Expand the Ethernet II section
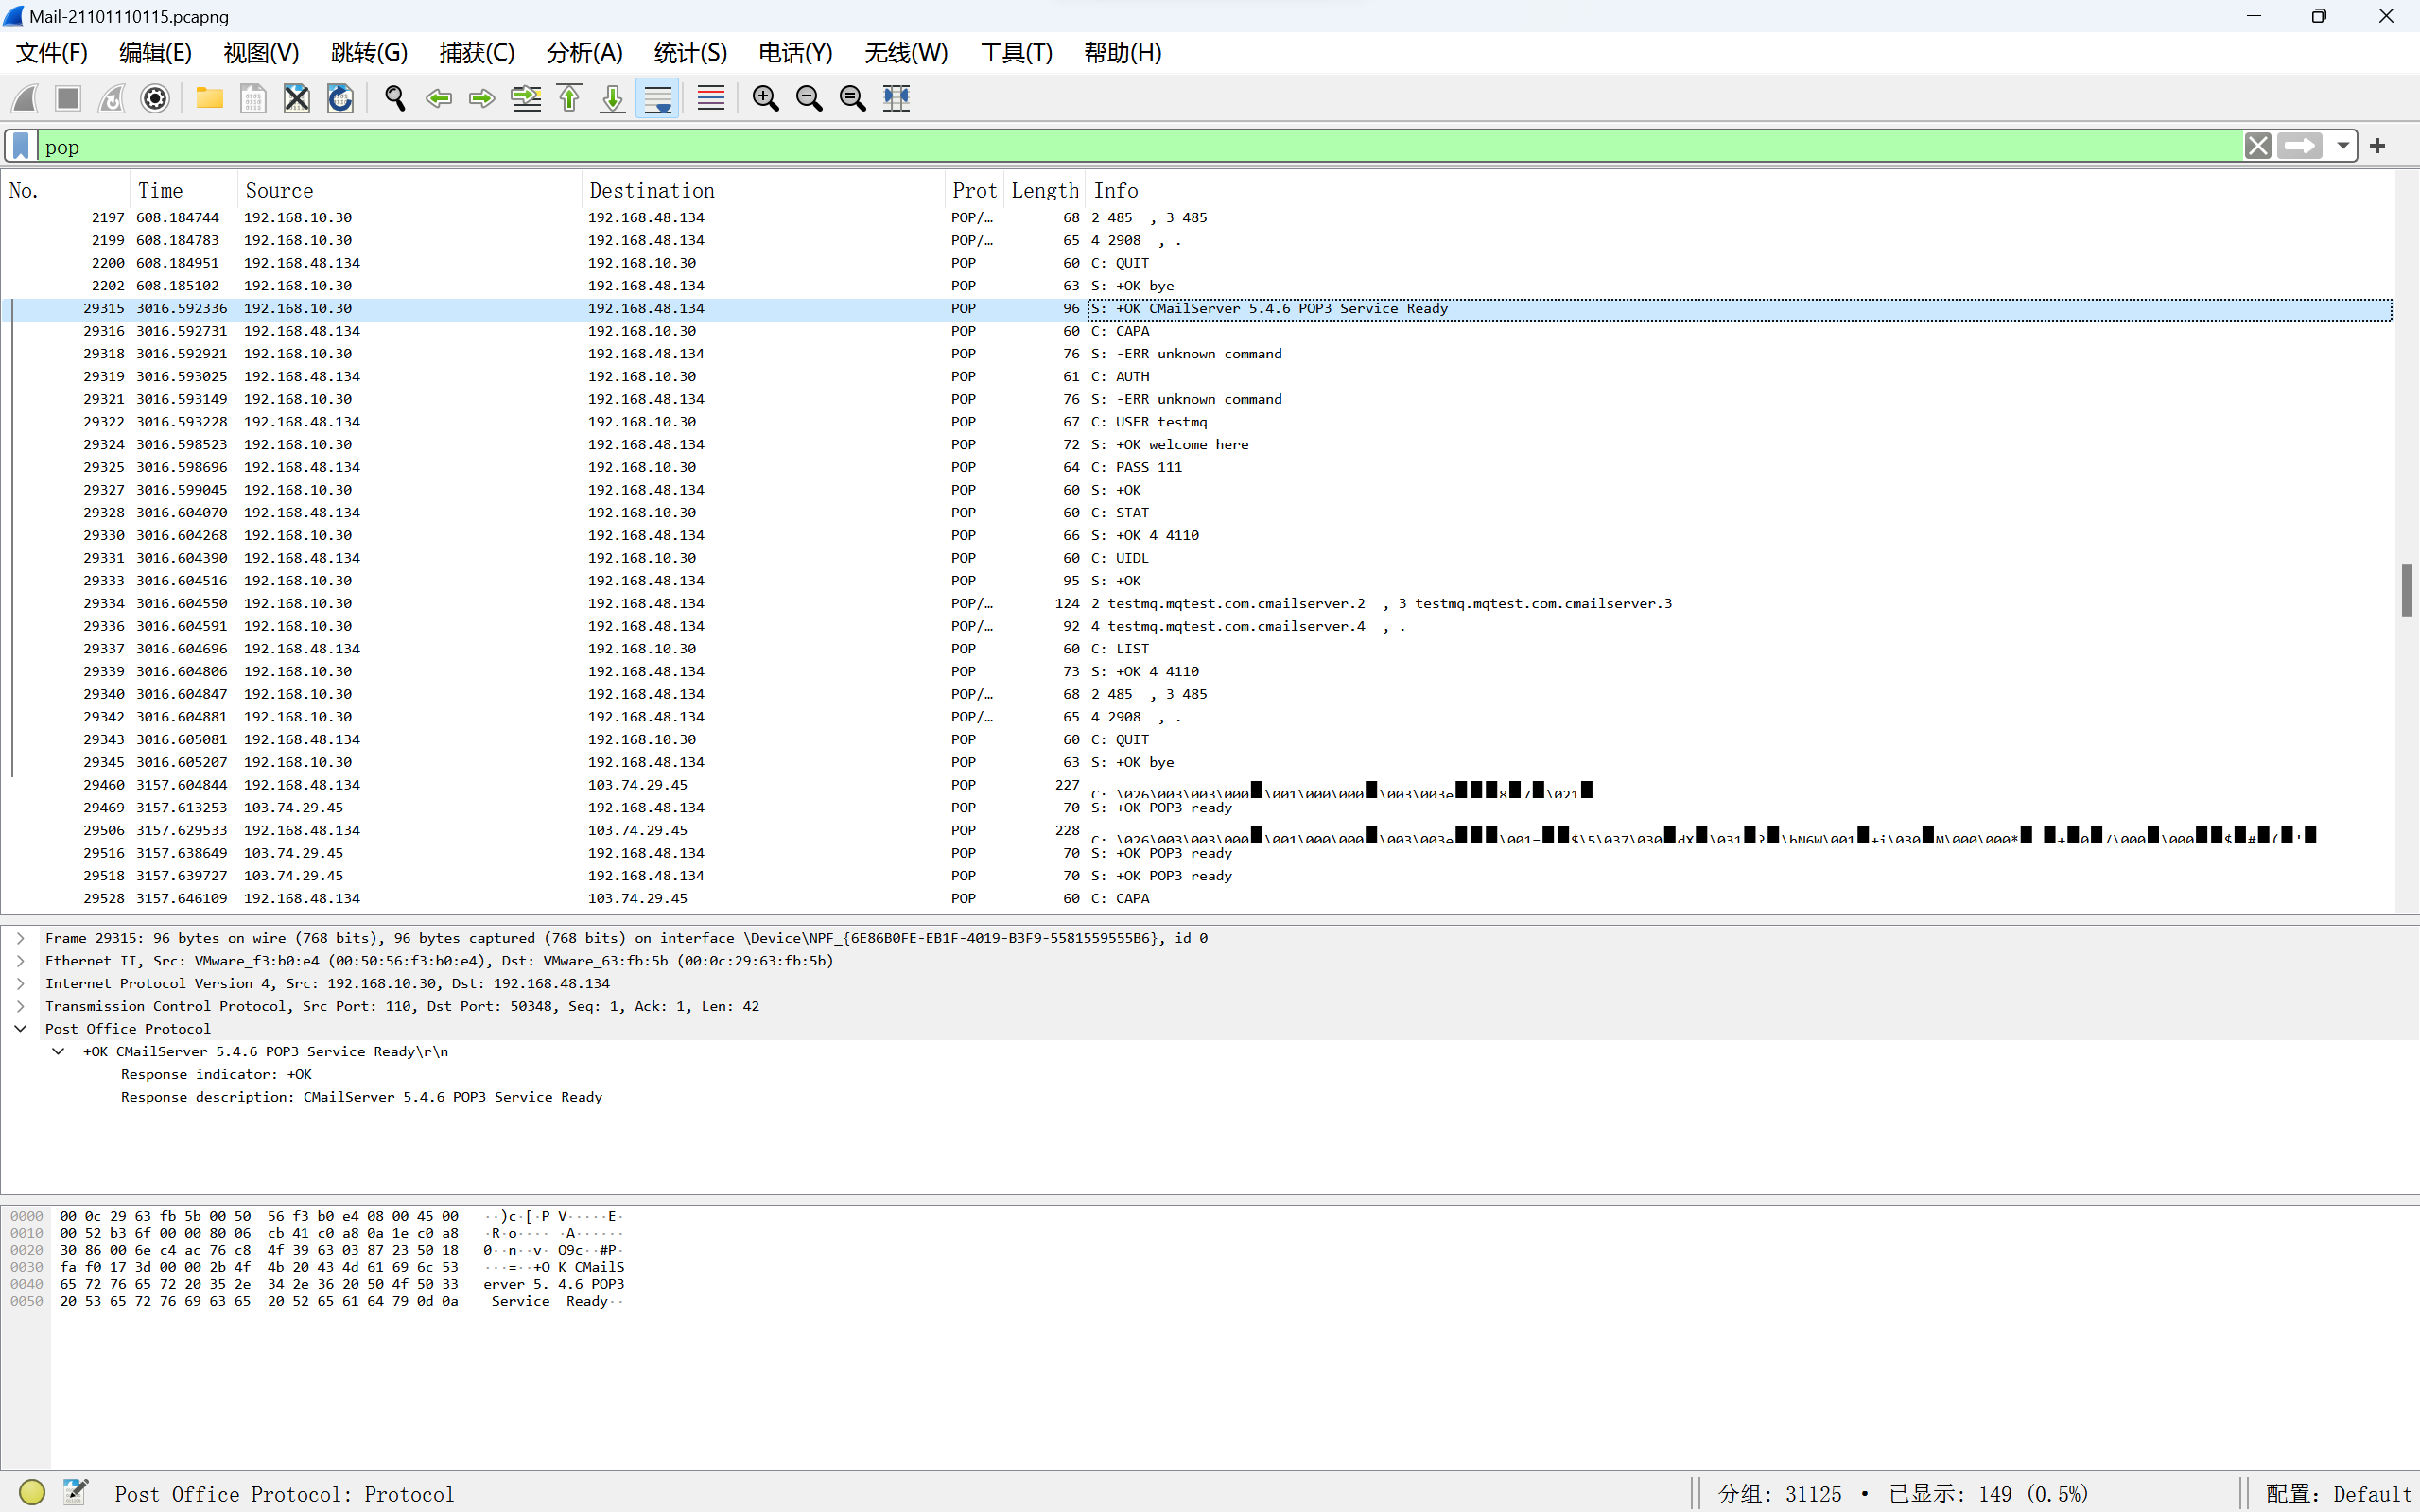The image size is (2420, 1512). click(20, 961)
